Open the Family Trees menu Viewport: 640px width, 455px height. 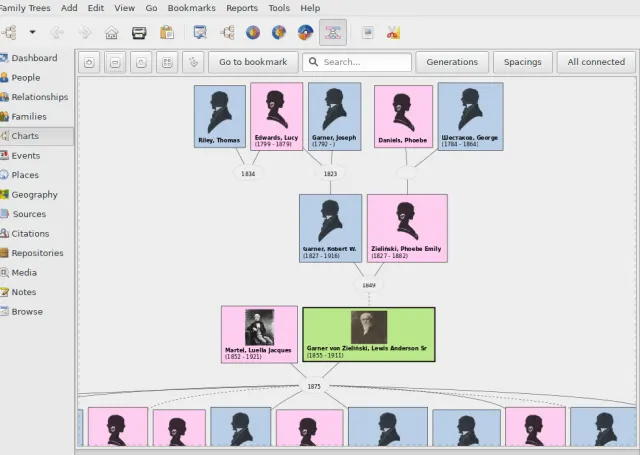pos(24,8)
